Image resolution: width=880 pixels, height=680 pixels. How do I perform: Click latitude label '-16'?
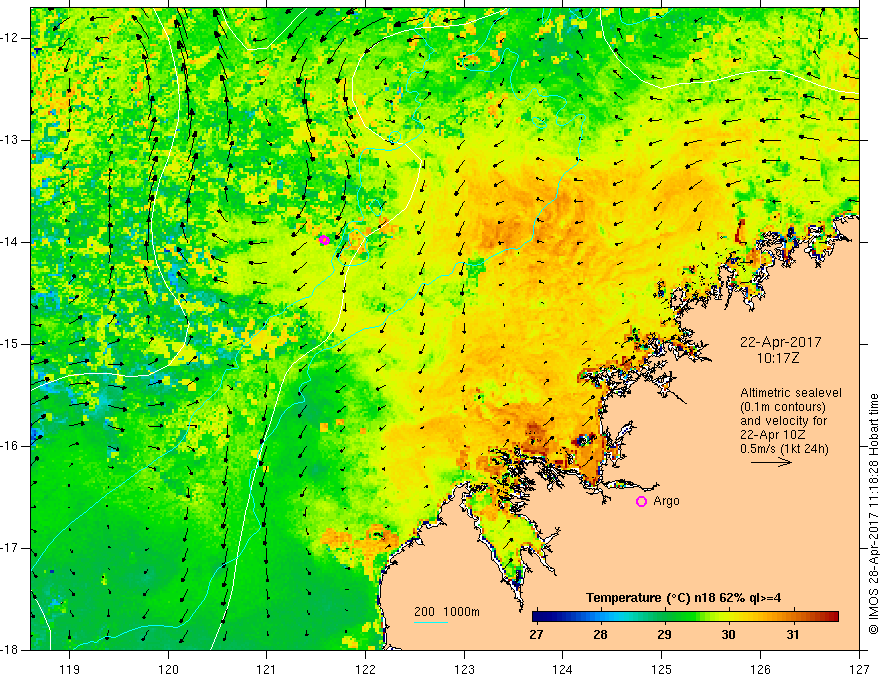pyautogui.click(x=10, y=446)
